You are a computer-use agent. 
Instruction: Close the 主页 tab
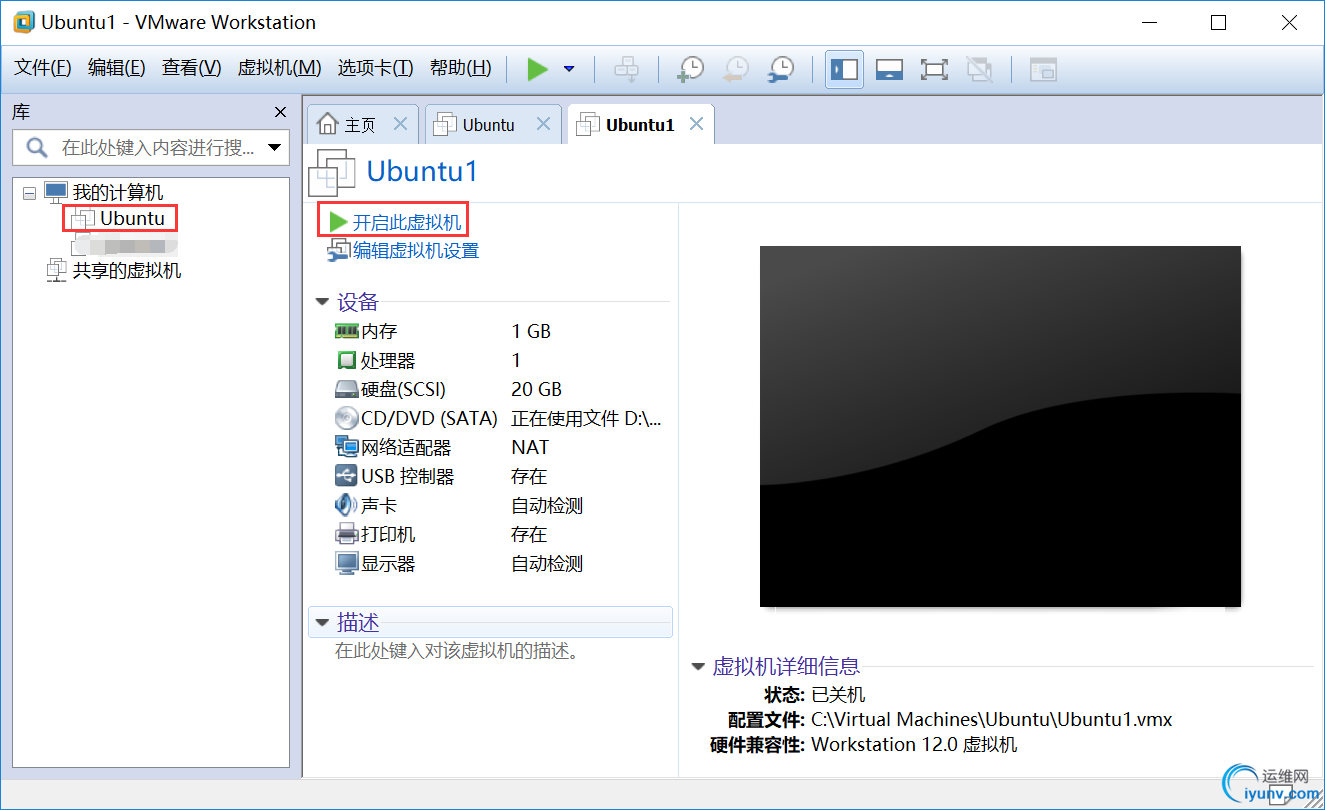tap(400, 124)
